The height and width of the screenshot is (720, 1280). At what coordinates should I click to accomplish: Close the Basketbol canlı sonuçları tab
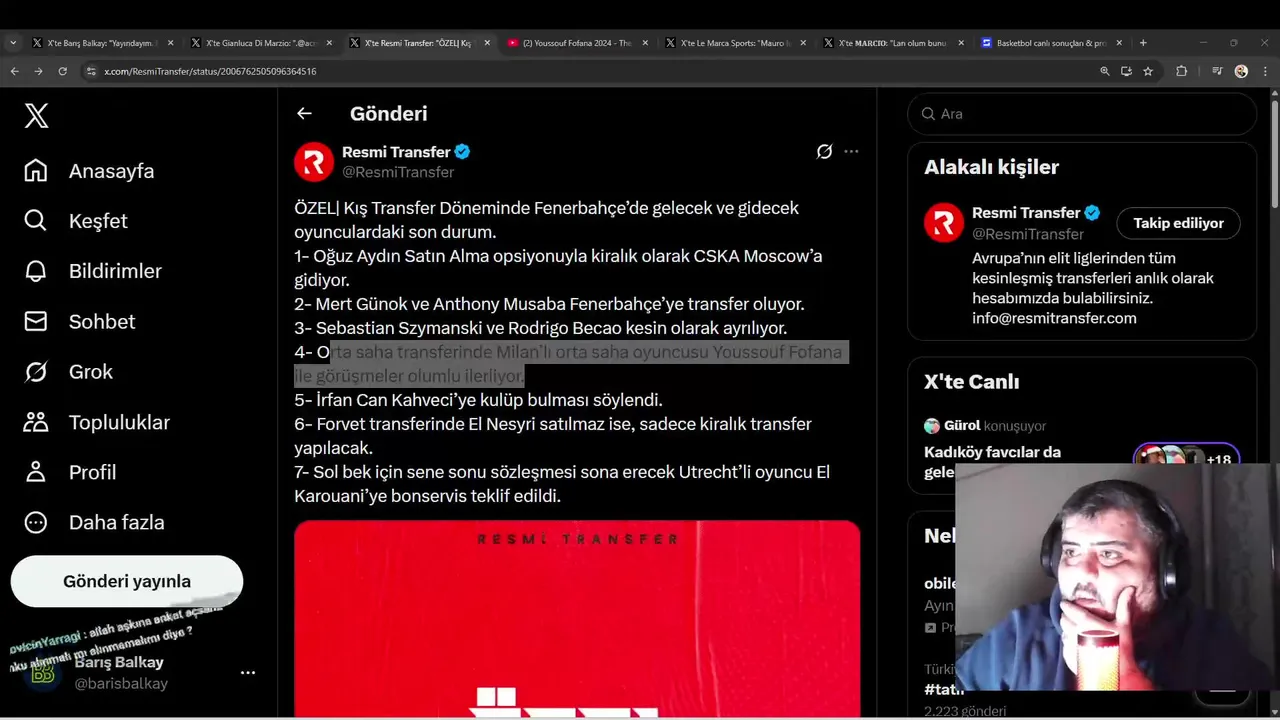click(1119, 43)
